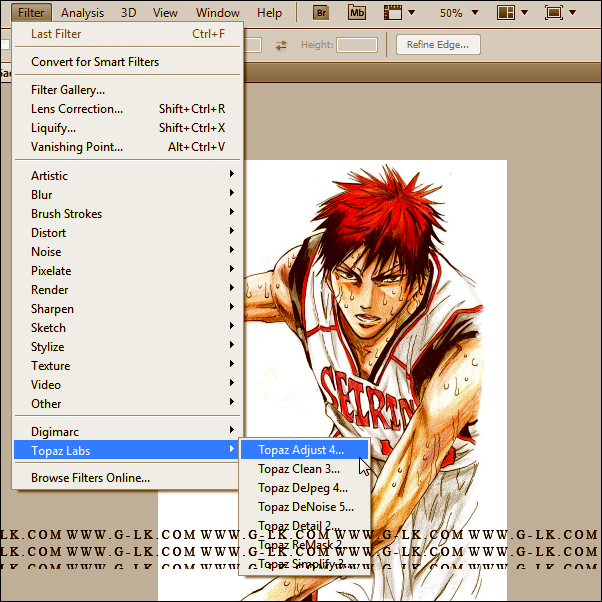Expand the Noise submenu
Image resolution: width=602 pixels, height=602 pixels.
127,252
